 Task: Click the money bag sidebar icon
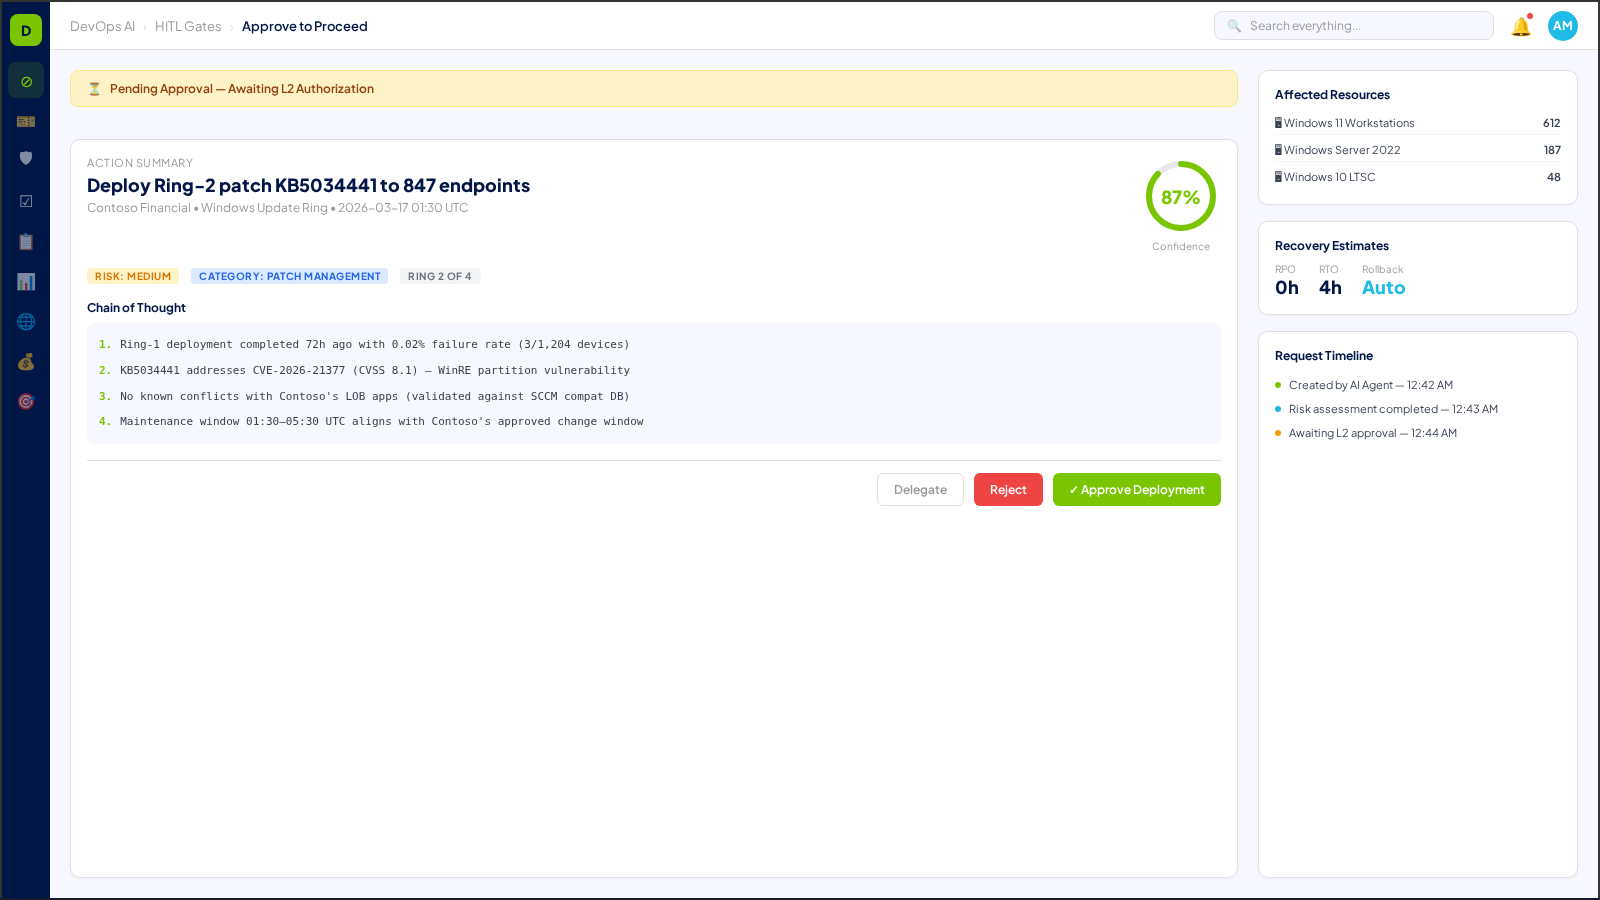[25, 362]
